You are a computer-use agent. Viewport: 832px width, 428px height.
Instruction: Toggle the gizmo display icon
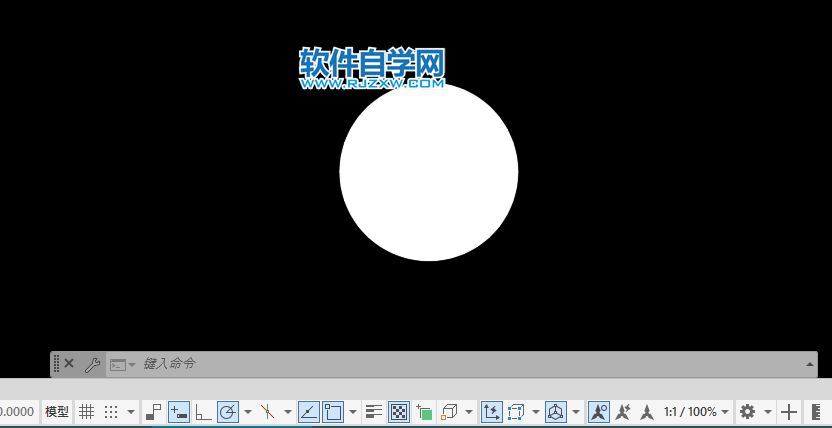[x=556, y=412]
